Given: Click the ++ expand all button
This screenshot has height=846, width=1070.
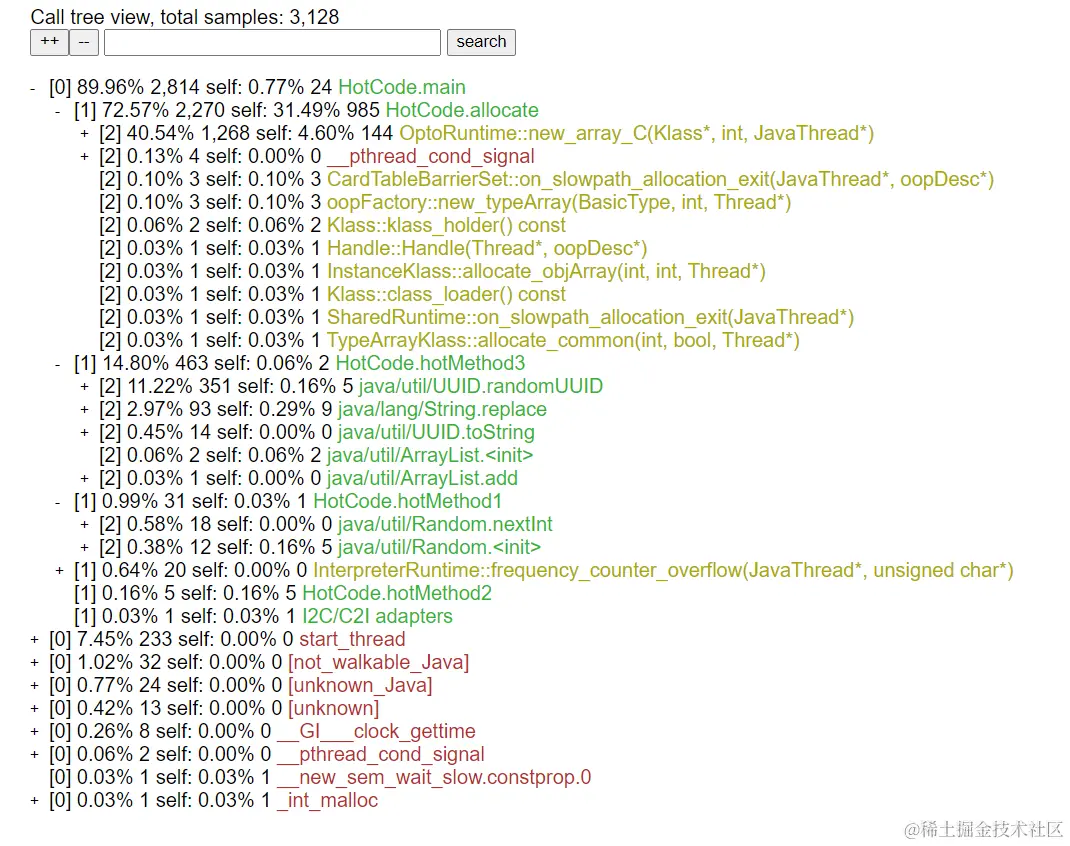Looking at the screenshot, I should (x=49, y=42).
